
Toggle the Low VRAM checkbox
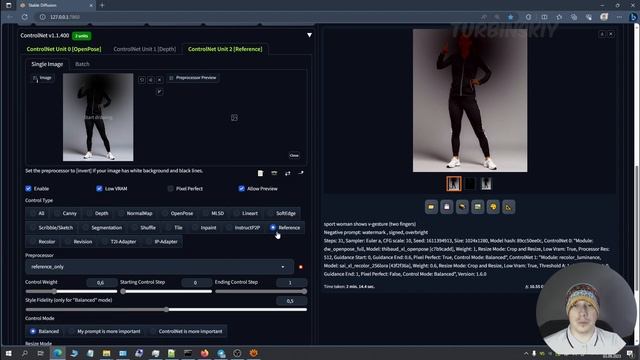99,189
